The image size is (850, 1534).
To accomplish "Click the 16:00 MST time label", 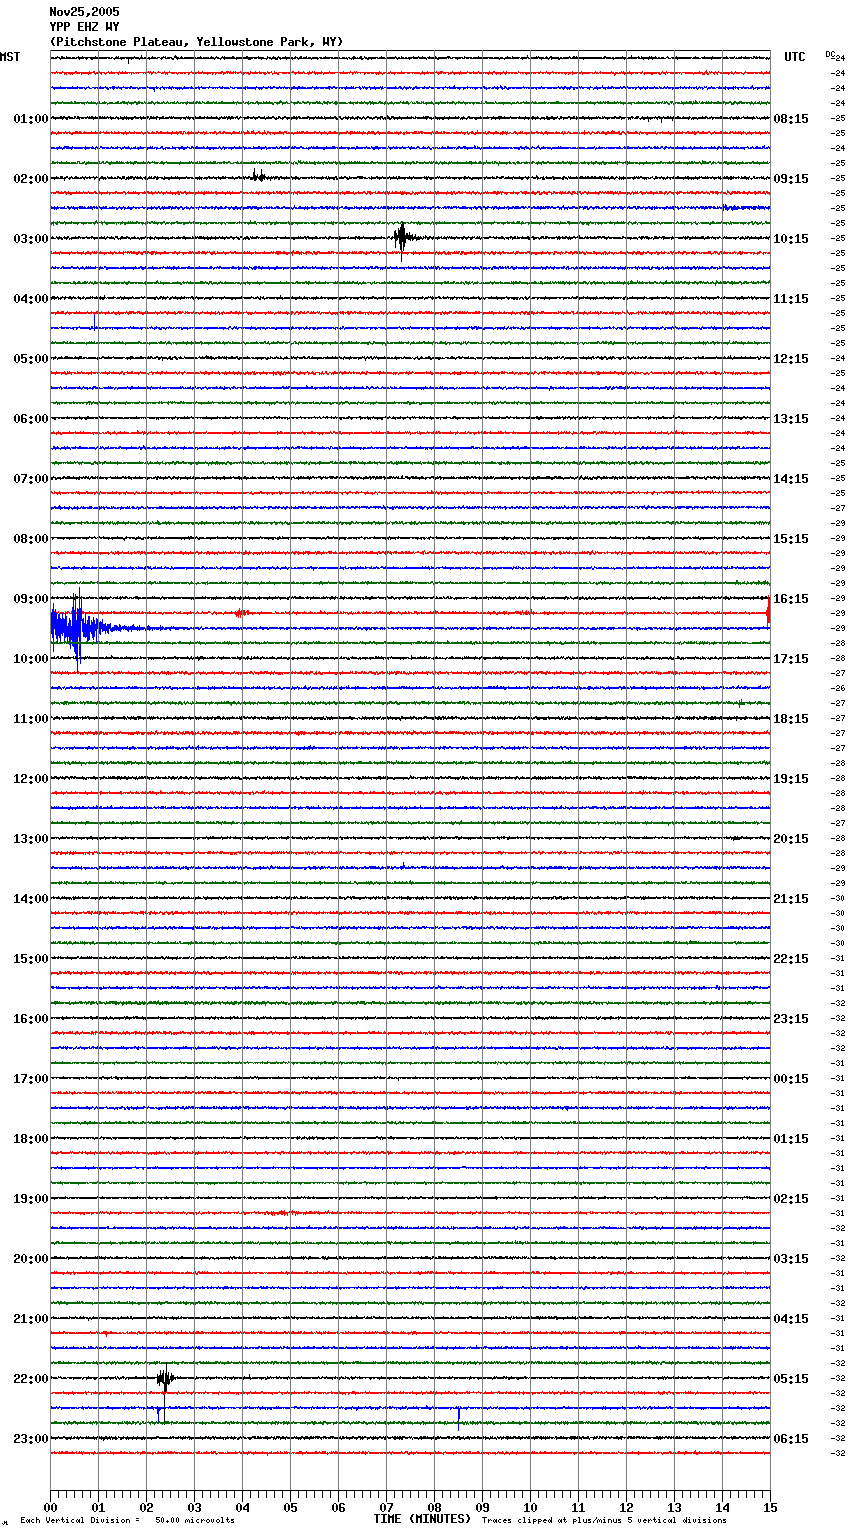I will pyautogui.click(x=31, y=1019).
